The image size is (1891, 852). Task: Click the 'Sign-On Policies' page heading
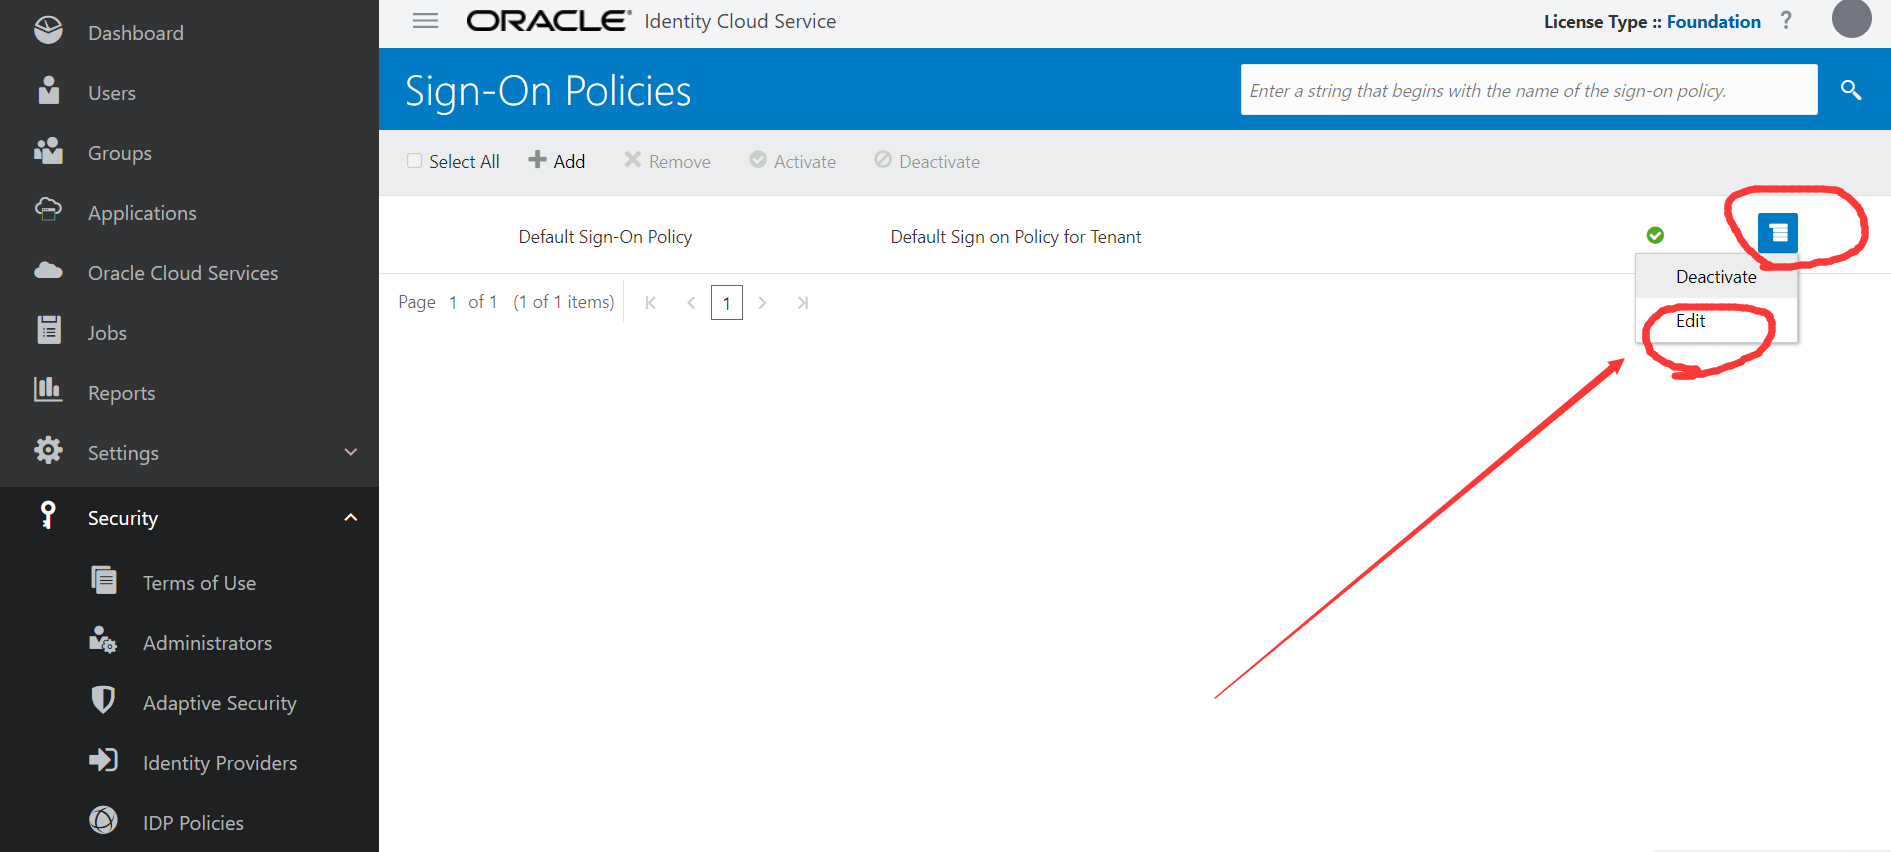point(548,91)
